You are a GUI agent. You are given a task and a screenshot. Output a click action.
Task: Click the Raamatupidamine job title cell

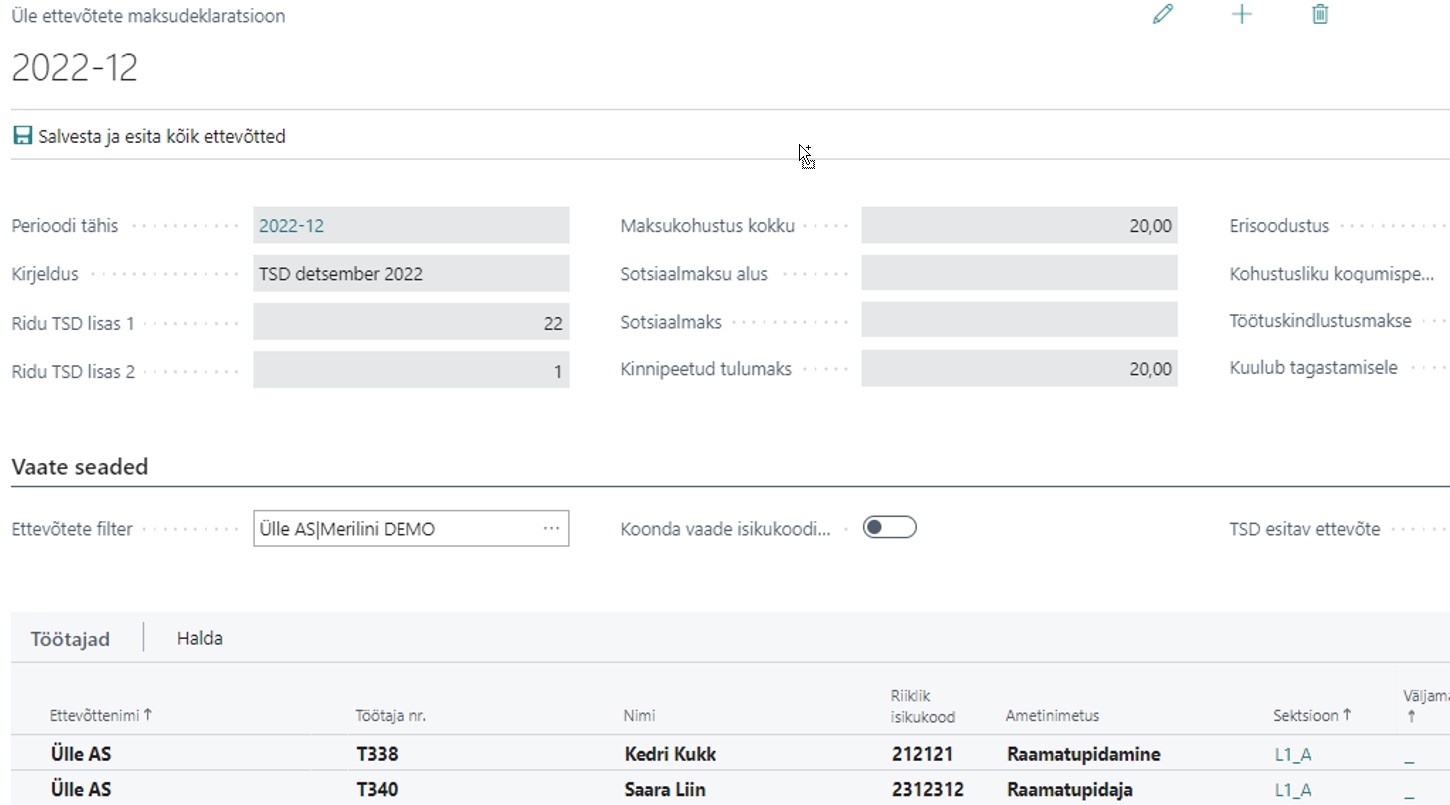coord(1084,754)
